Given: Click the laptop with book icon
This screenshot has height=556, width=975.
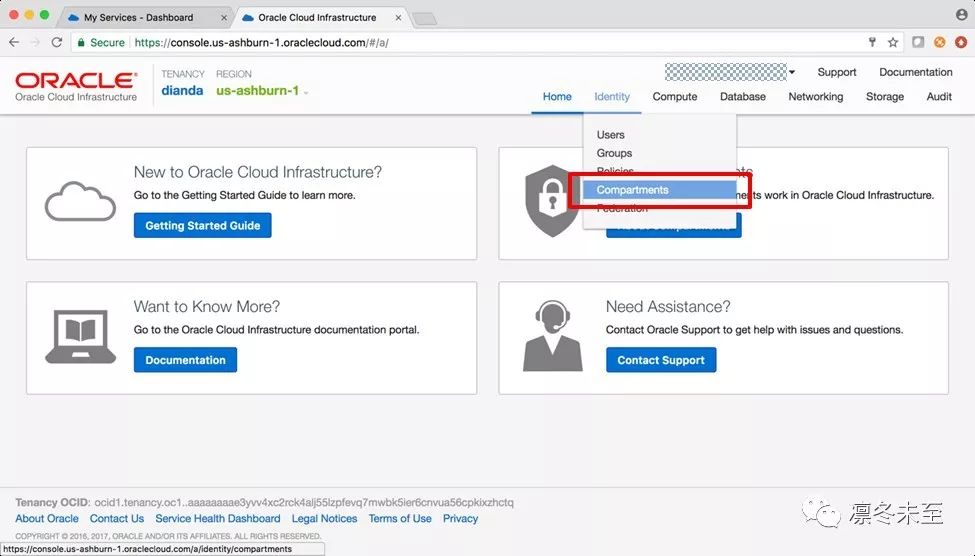Looking at the screenshot, I should point(80,336).
